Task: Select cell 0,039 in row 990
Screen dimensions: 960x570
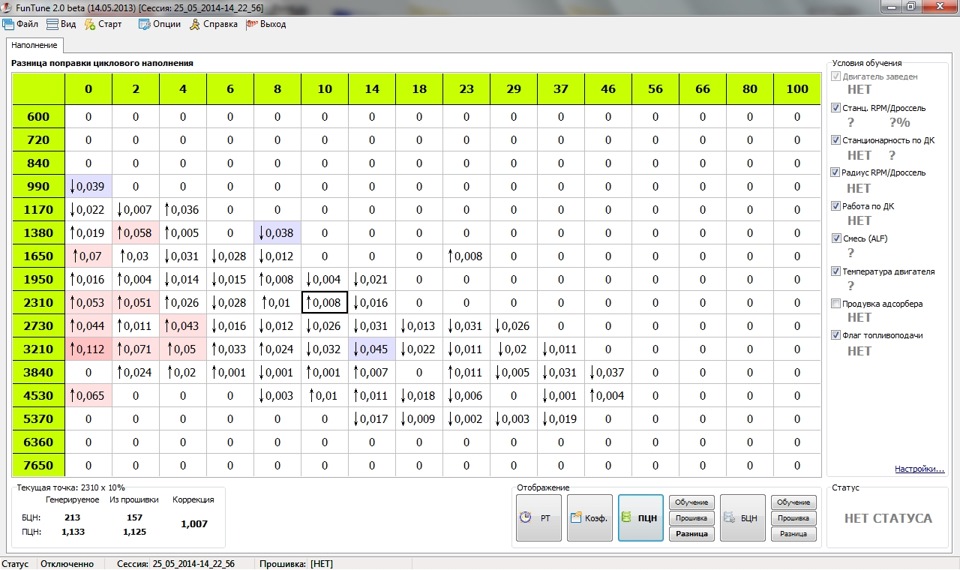Action: click(x=88, y=186)
